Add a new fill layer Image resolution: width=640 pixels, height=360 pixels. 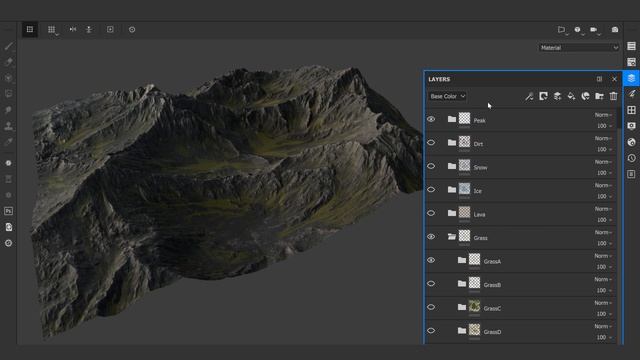coord(571,96)
